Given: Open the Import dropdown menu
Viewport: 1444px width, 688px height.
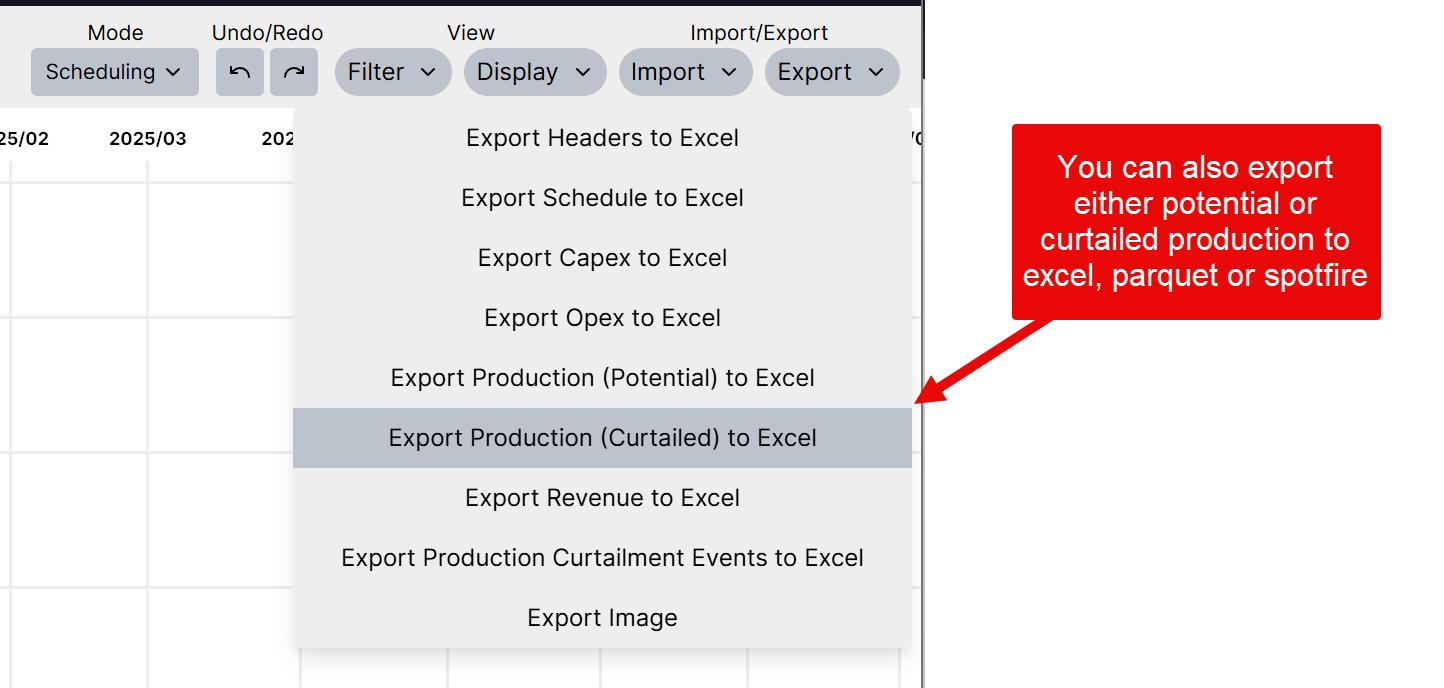Looking at the screenshot, I should point(685,72).
